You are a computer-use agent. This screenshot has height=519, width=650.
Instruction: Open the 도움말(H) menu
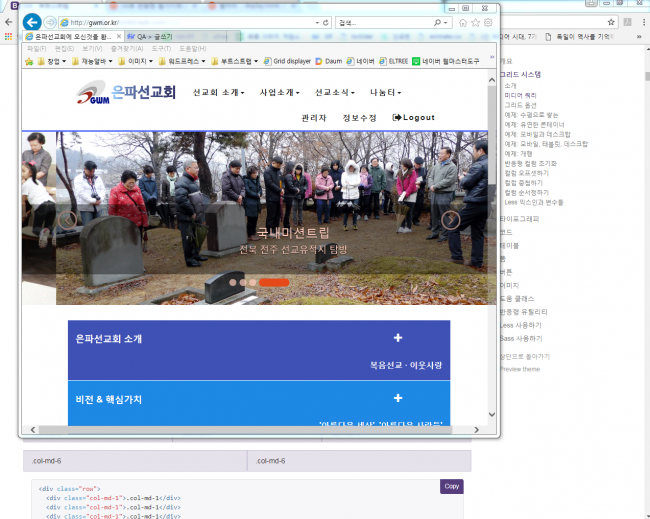point(193,49)
